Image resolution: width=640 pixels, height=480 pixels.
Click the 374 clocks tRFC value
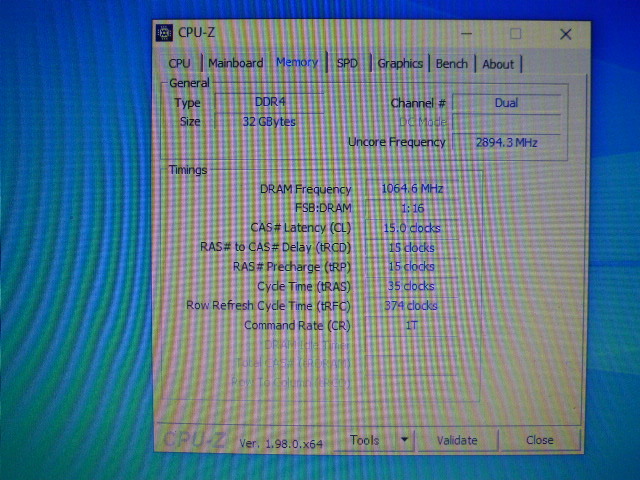coord(411,306)
